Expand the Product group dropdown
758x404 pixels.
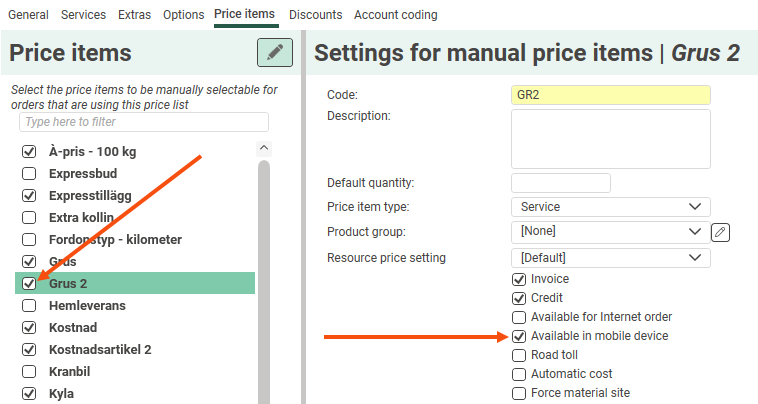[610, 232]
